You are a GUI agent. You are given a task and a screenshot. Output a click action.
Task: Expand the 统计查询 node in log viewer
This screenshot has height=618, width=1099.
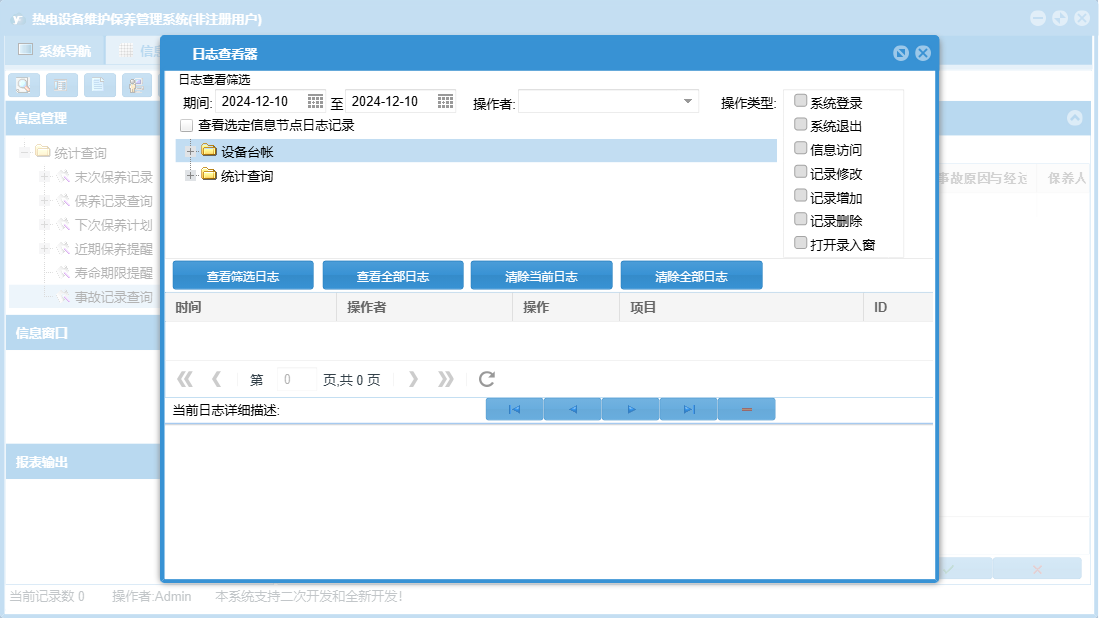click(x=190, y=176)
